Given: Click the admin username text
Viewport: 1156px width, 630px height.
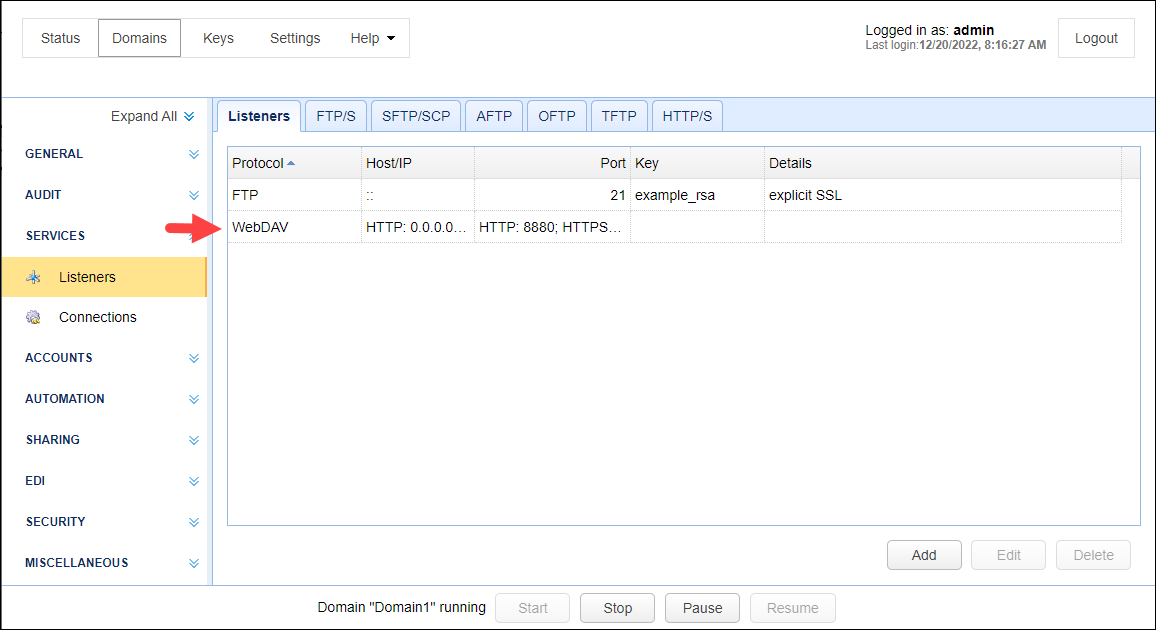Looking at the screenshot, I should click(x=973, y=30).
